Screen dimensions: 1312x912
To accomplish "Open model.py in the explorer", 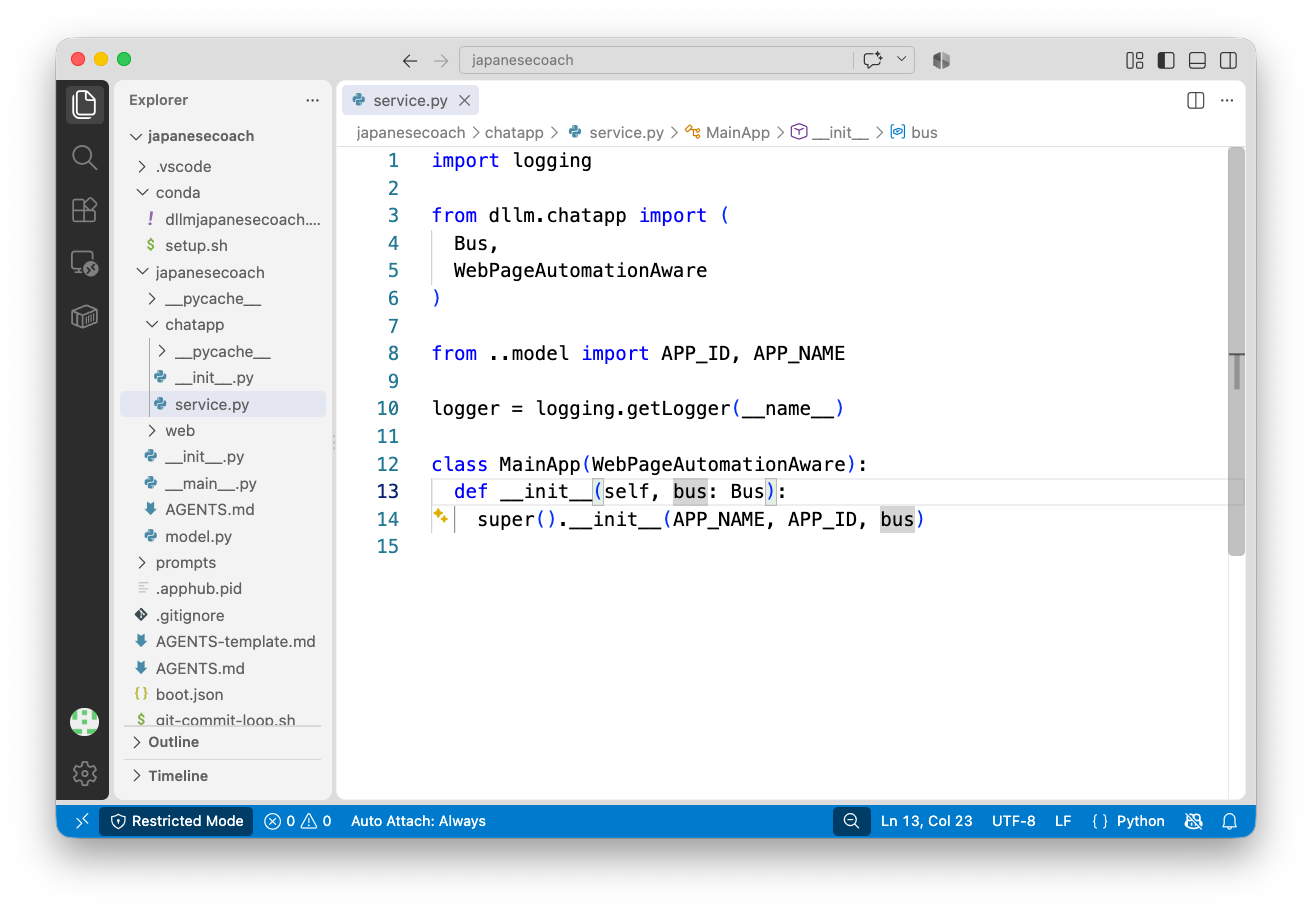I will 198,536.
